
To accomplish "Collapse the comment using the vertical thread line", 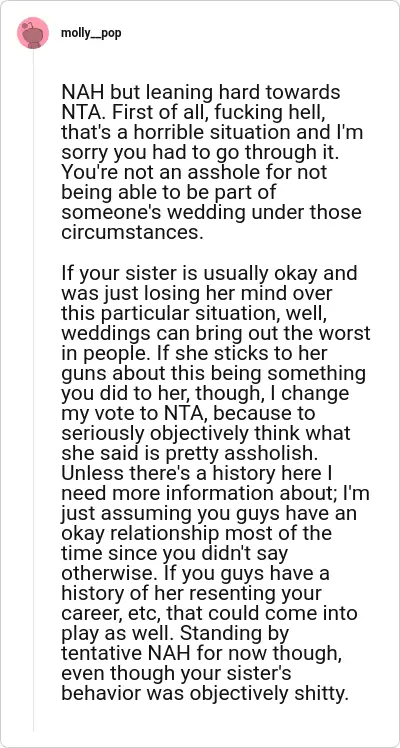I will 33,390.
